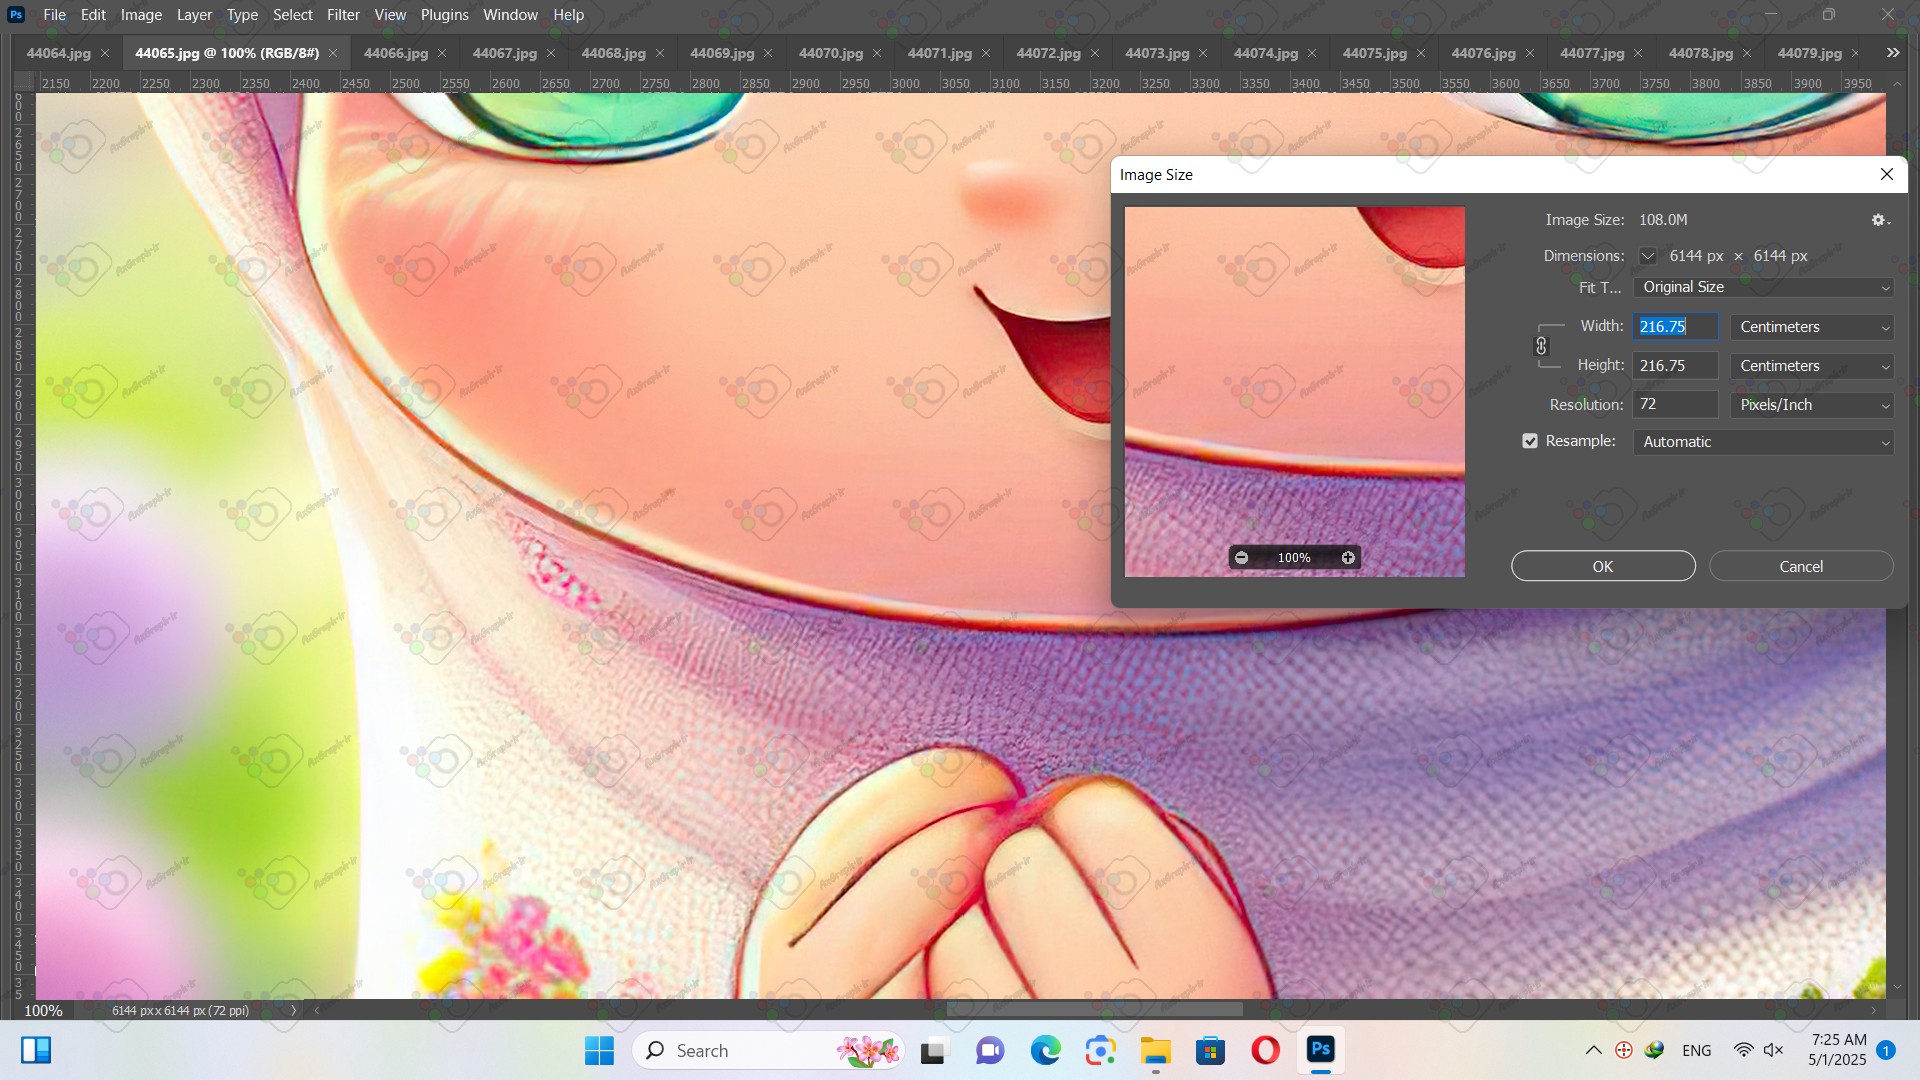The image size is (1920, 1080).
Task: Toggle the constrain proportions link icon
Action: coord(1541,346)
